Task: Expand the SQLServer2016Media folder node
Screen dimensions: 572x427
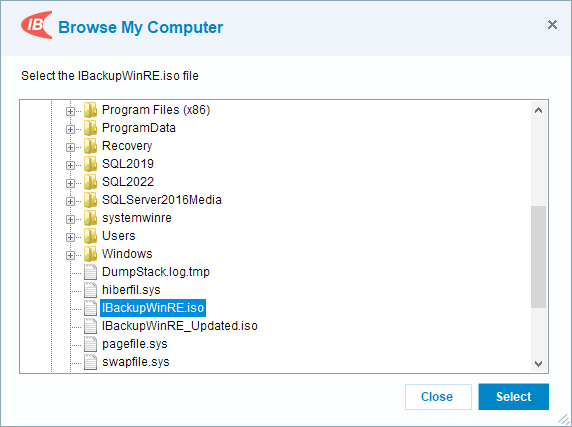Action: point(70,201)
